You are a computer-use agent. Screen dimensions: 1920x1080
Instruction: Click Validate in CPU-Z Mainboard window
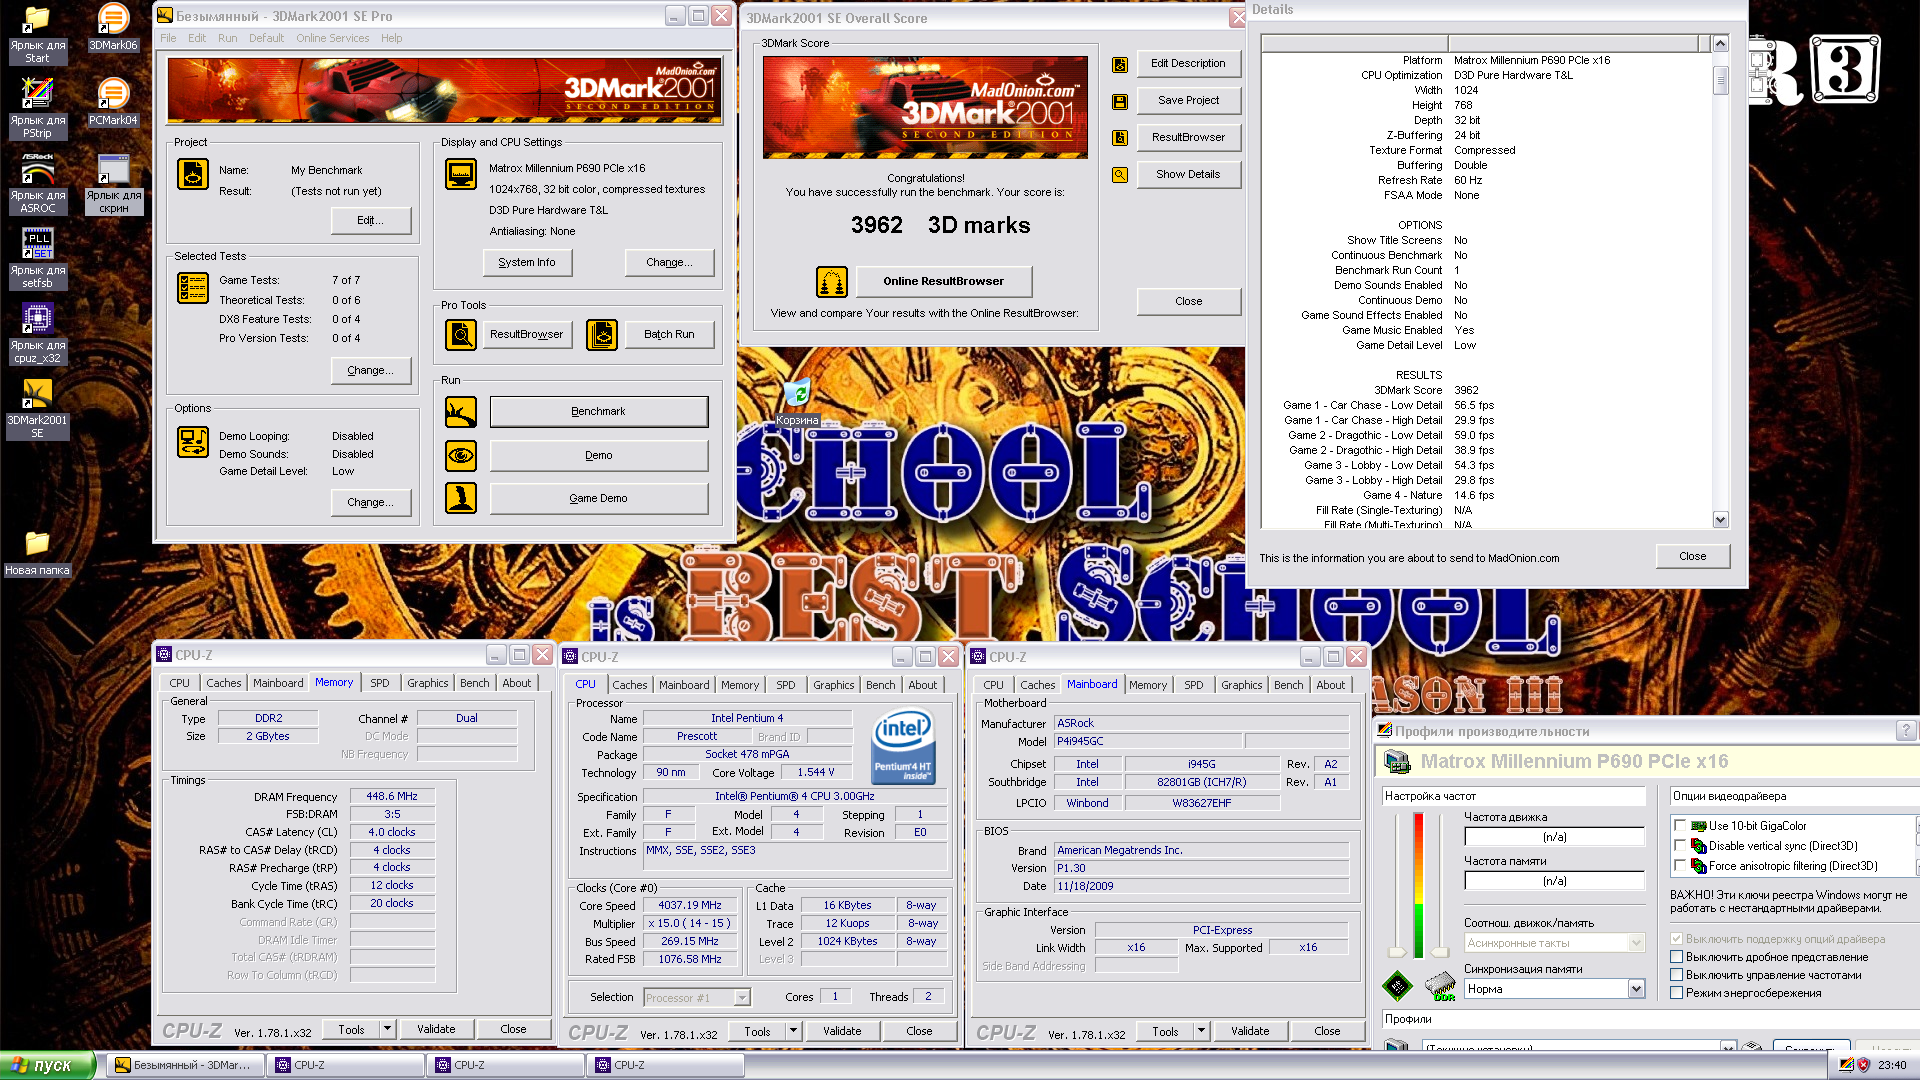pyautogui.click(x=1249, y=1031)
